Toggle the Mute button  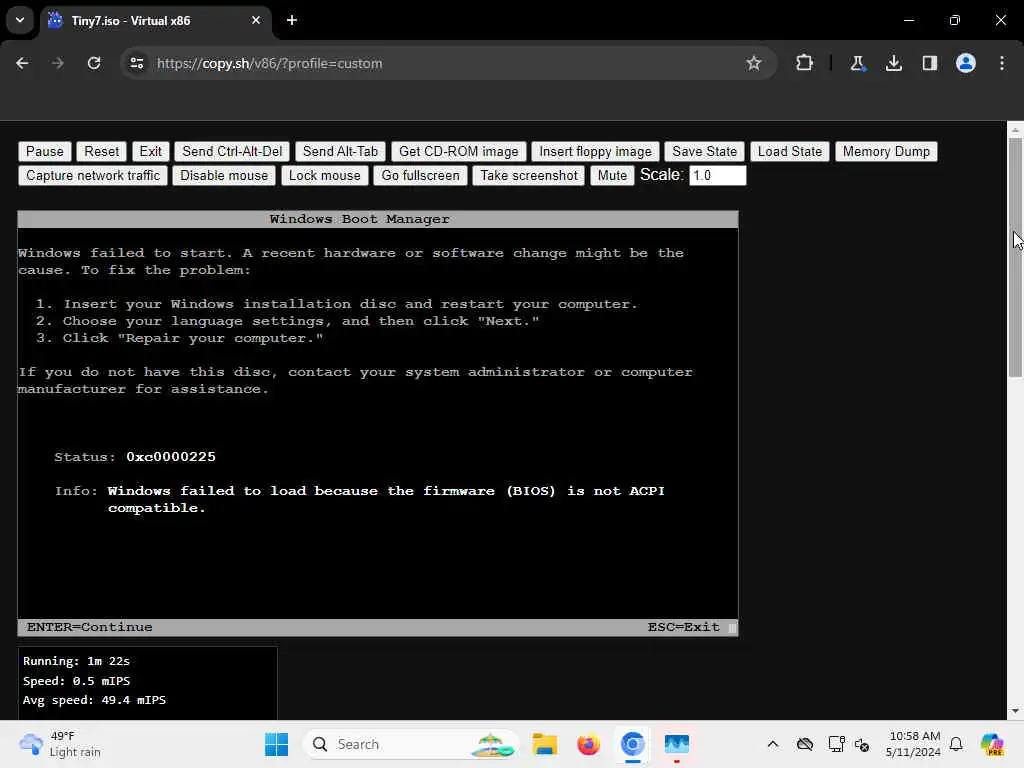[612, 176]
